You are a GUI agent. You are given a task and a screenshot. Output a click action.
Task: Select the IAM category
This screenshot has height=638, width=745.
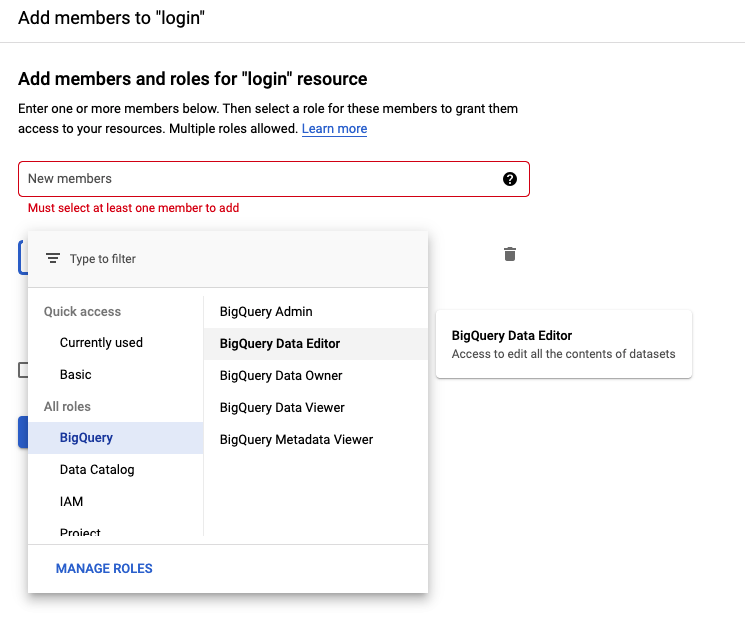pyautogui.click(x=115, y=501)
